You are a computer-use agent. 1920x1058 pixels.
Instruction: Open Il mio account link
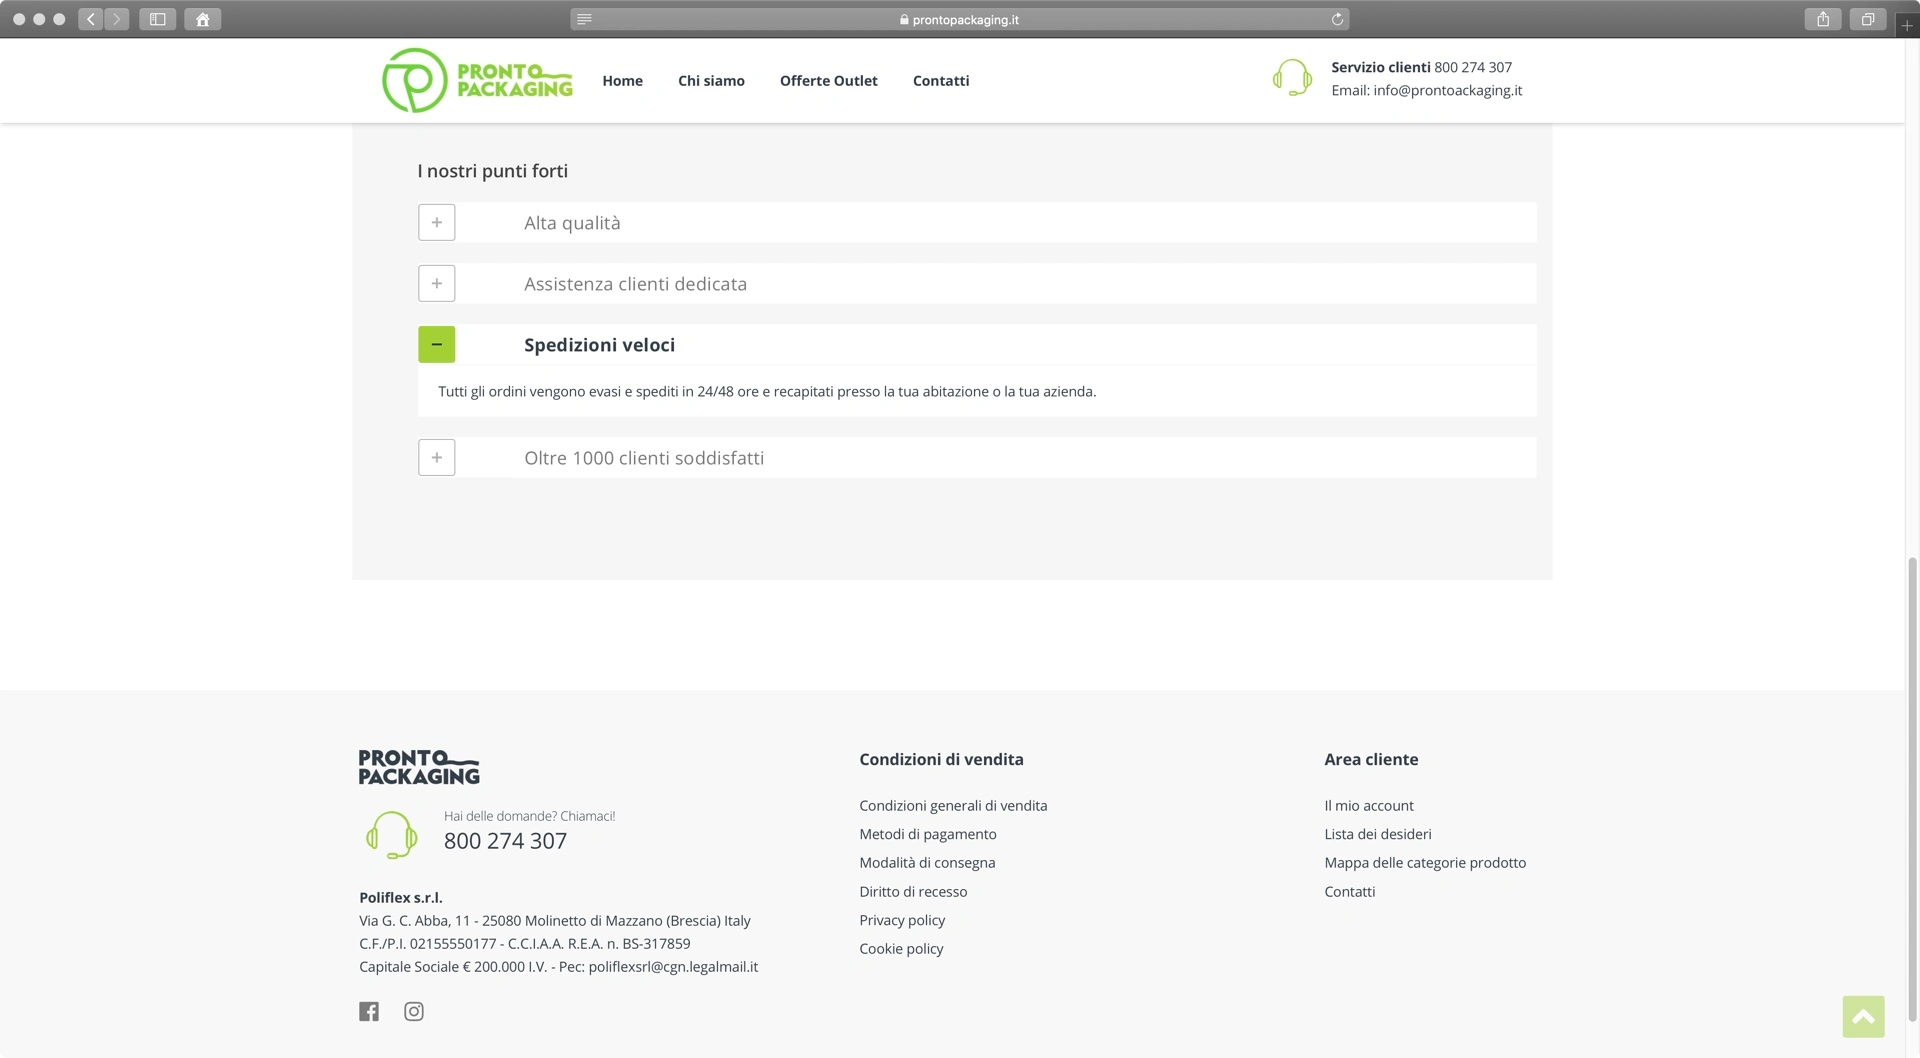(1368, 805)
